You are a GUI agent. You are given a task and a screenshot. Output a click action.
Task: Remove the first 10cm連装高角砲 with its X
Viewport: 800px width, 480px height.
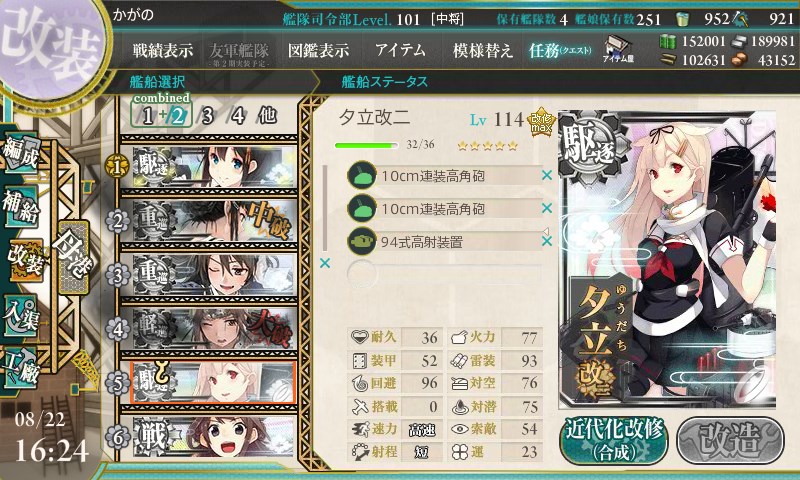547,175
